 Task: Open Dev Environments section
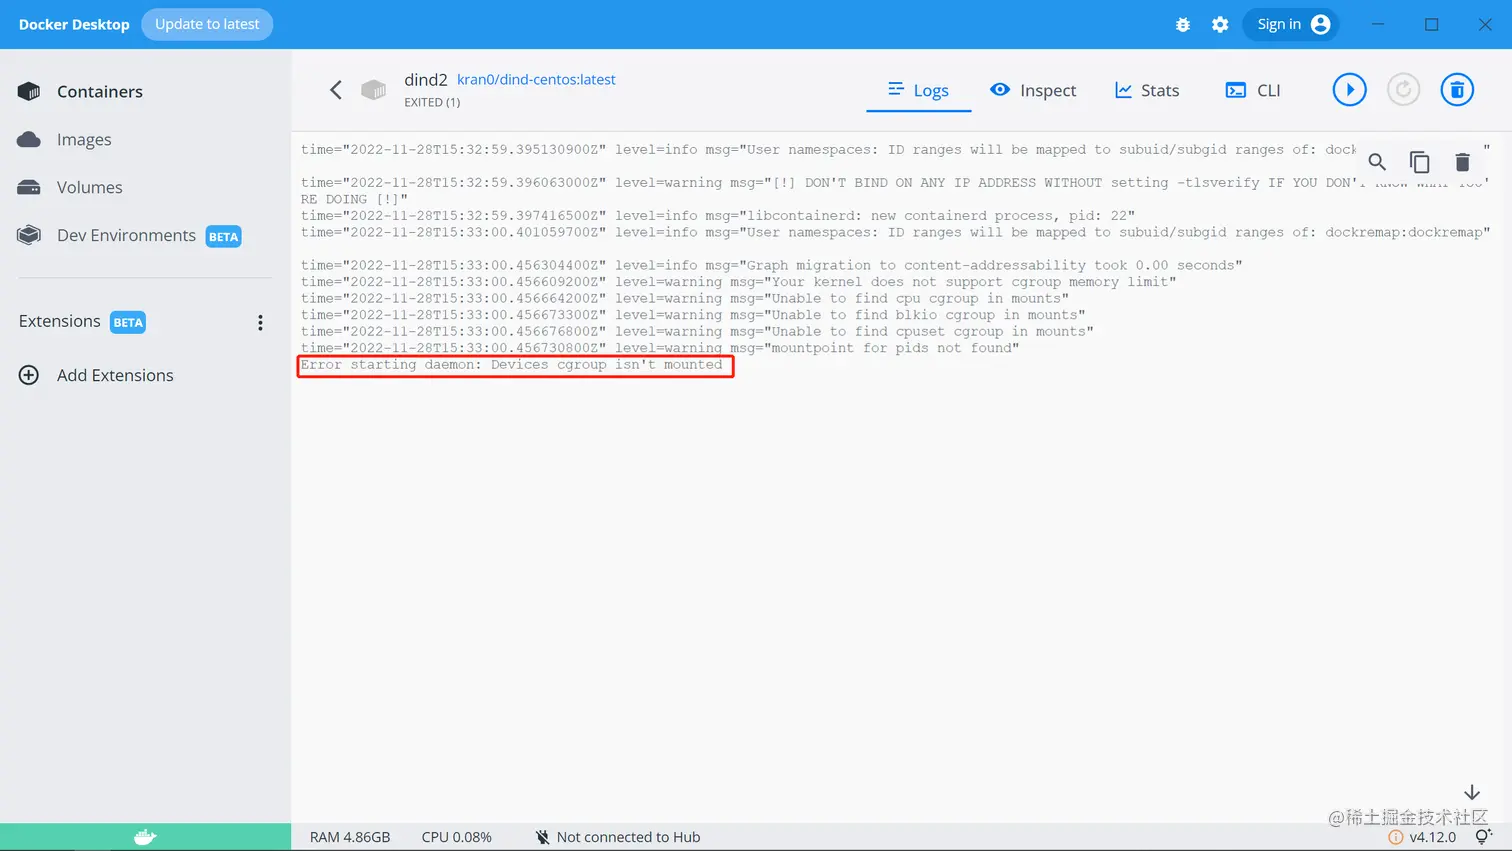click(x=126, y=235)
